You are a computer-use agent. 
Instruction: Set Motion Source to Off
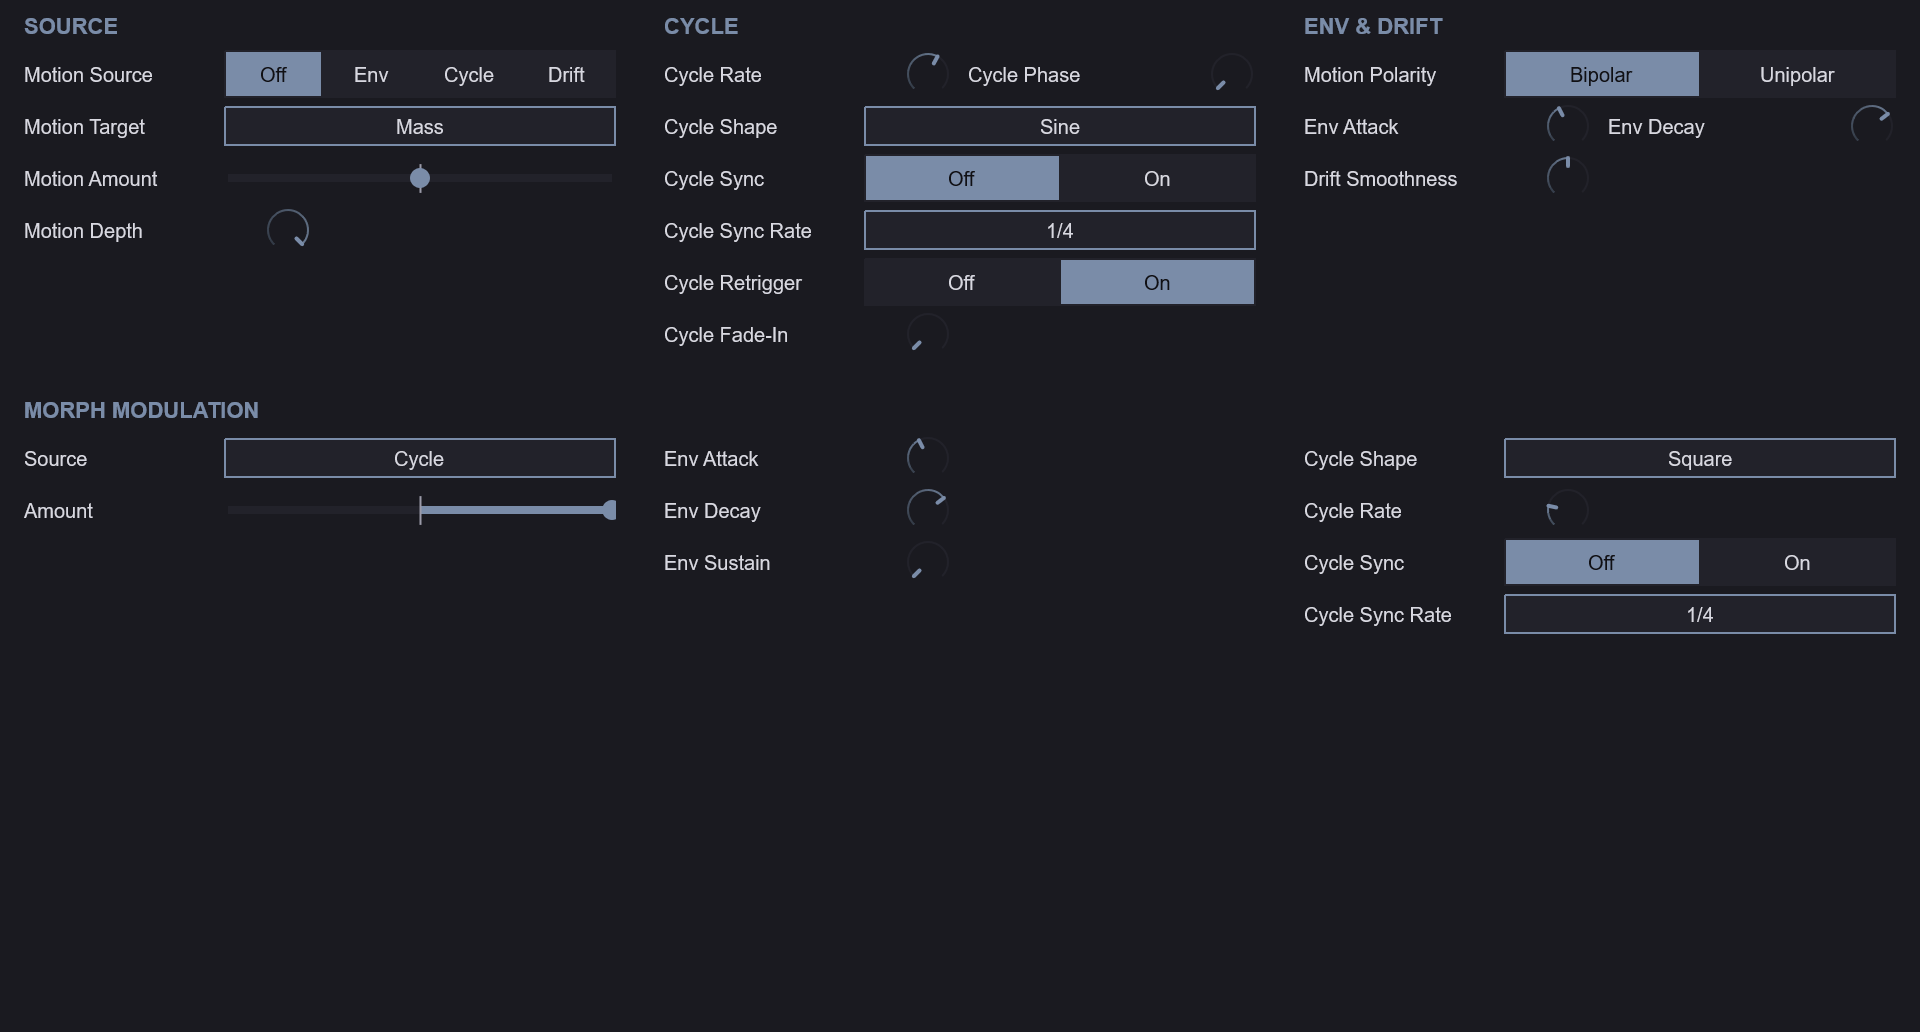click(x=273, y=74)
